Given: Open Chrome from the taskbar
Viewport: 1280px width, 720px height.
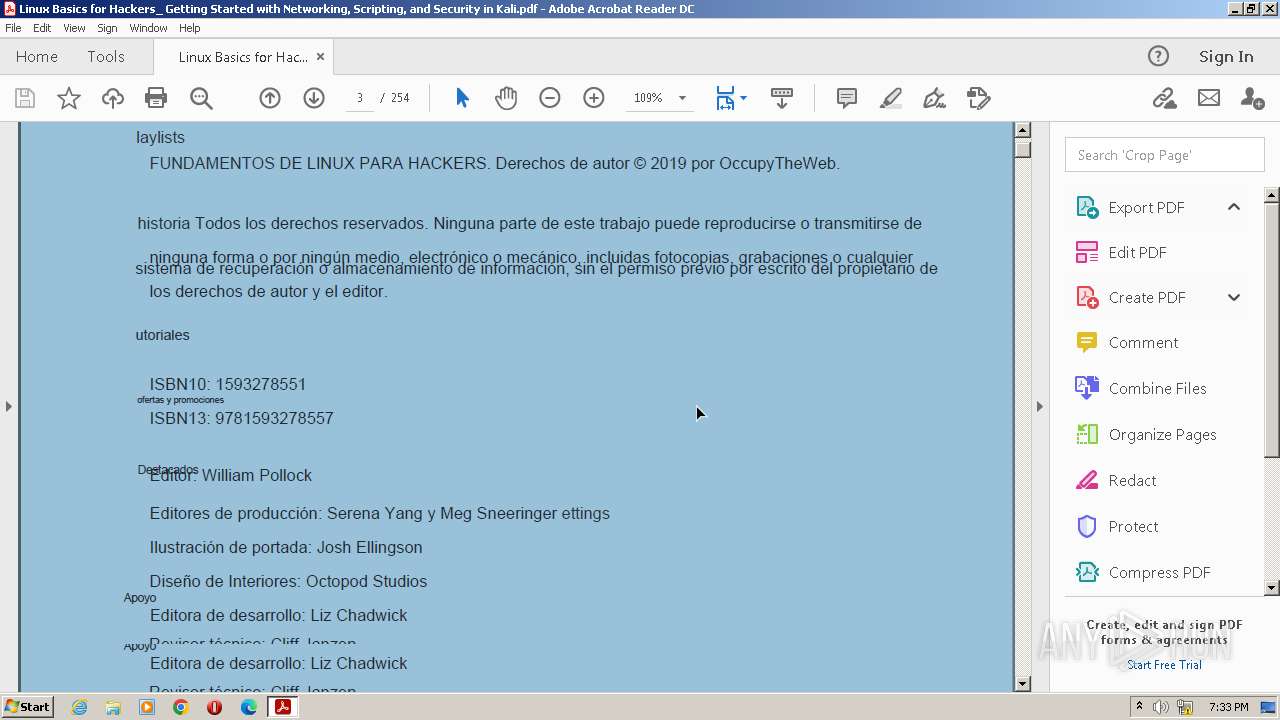Looking at the screenshot, I should tap(181, 707).
